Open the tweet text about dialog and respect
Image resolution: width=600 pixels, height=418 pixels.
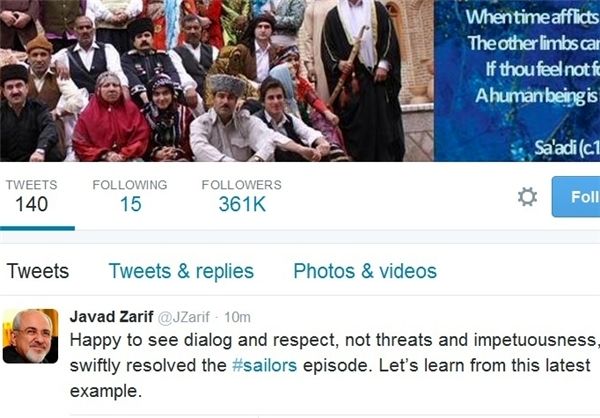click(x=335, y=365)
